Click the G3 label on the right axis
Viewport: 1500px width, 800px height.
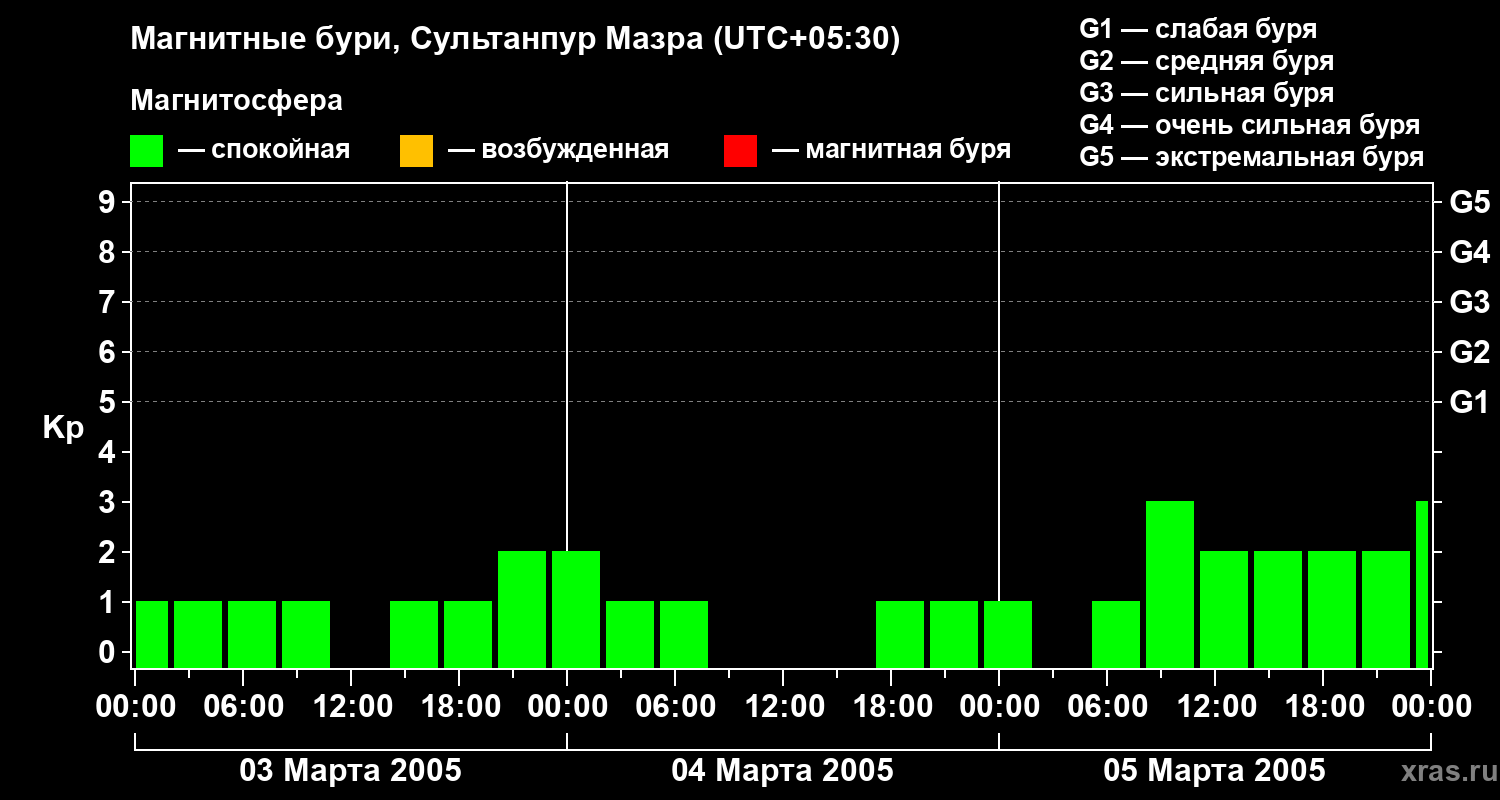pos(1469,302)
